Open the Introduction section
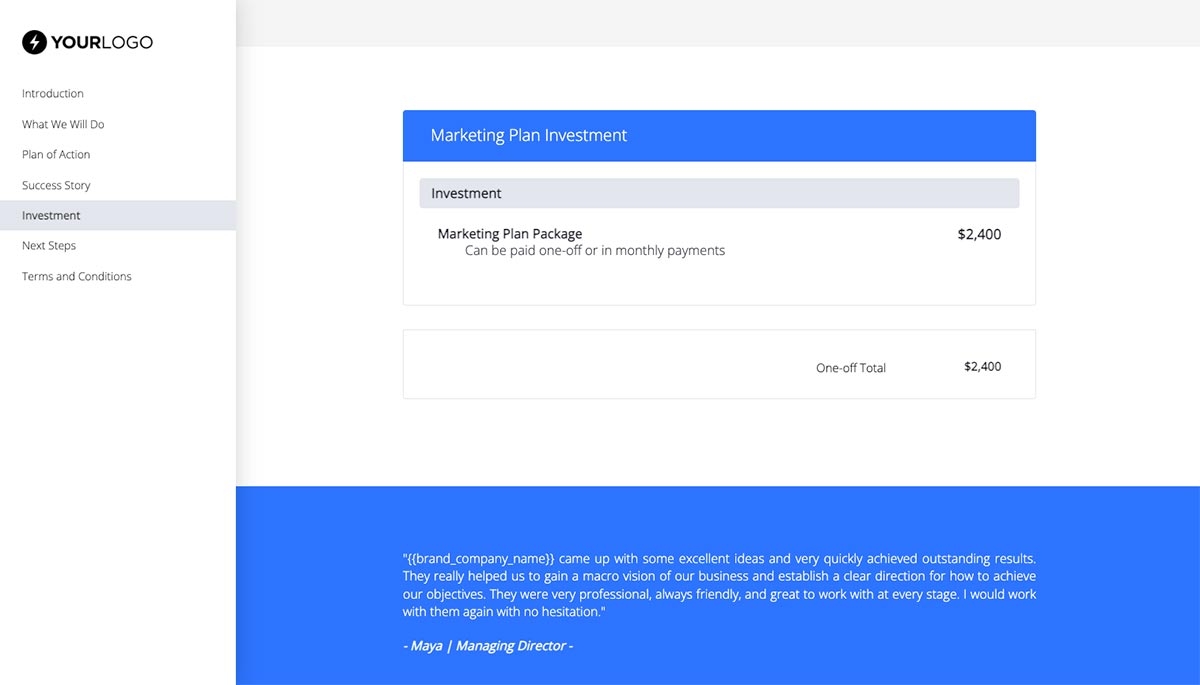The height and width of the screenshot is (685, 1200). 52,93
